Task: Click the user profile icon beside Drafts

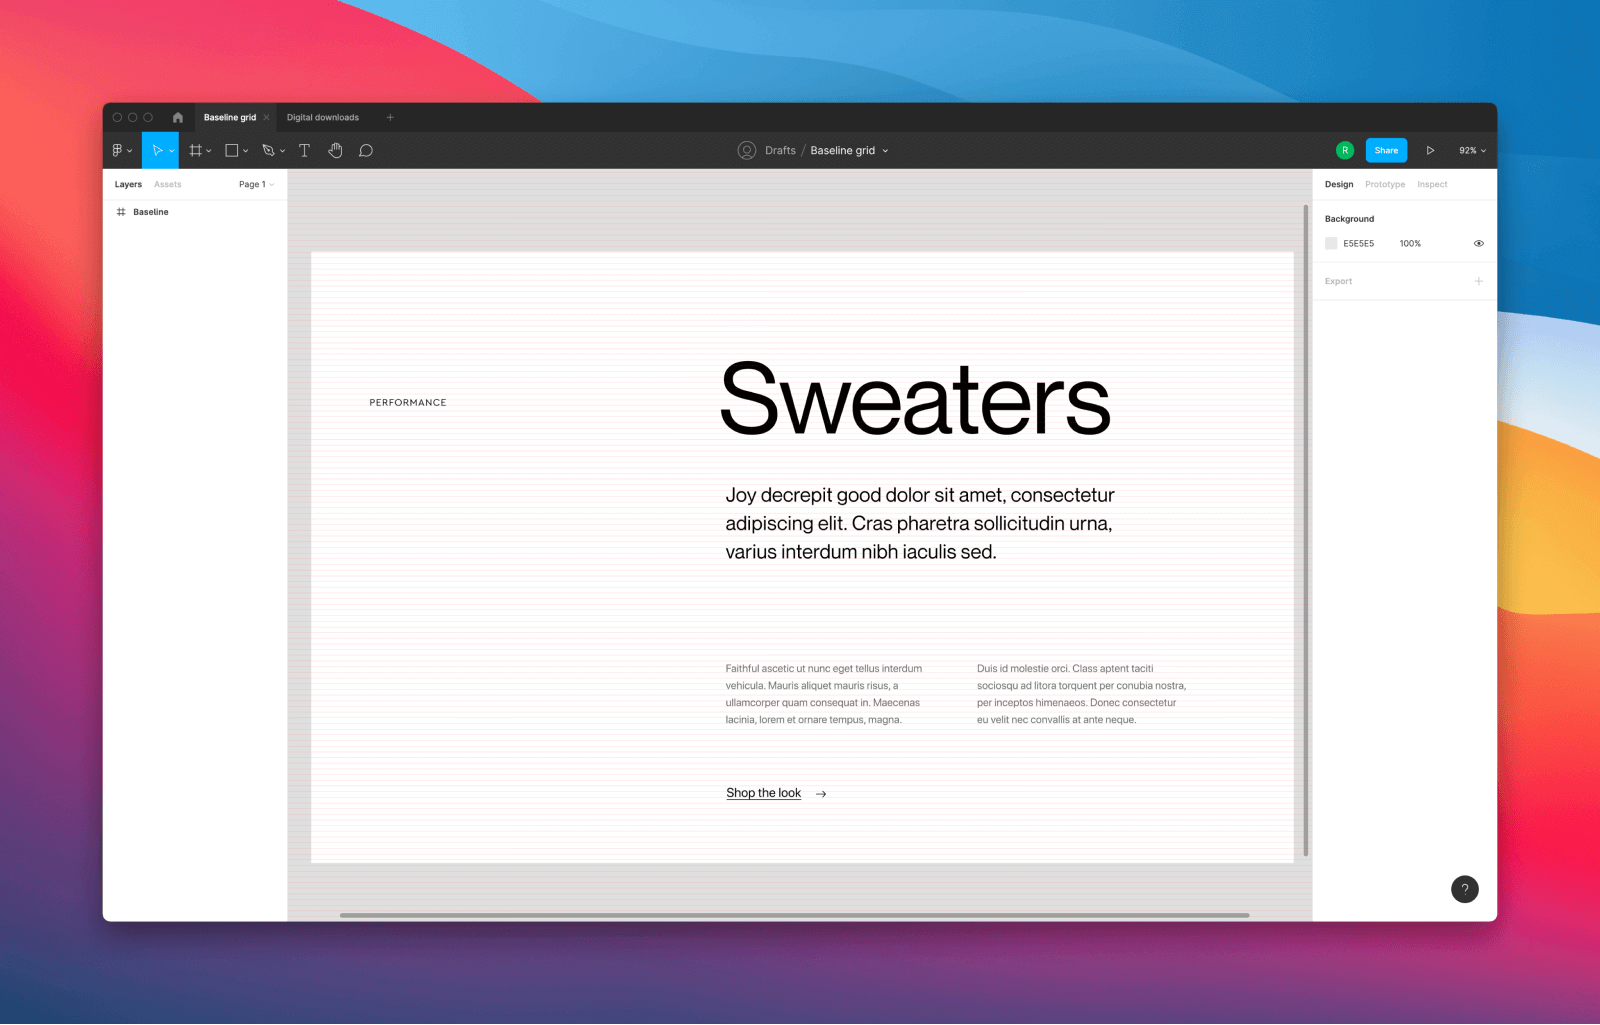Action: coord(747,150)
